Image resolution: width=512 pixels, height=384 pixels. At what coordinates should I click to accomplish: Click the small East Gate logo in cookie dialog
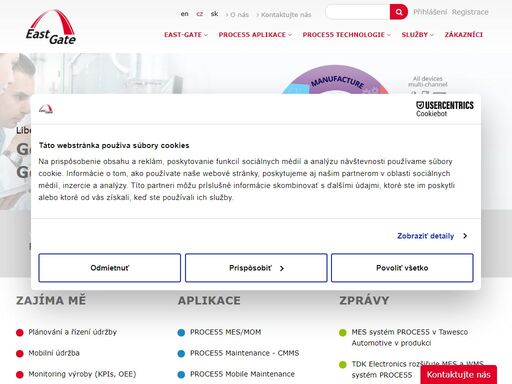tap(46, 109)
